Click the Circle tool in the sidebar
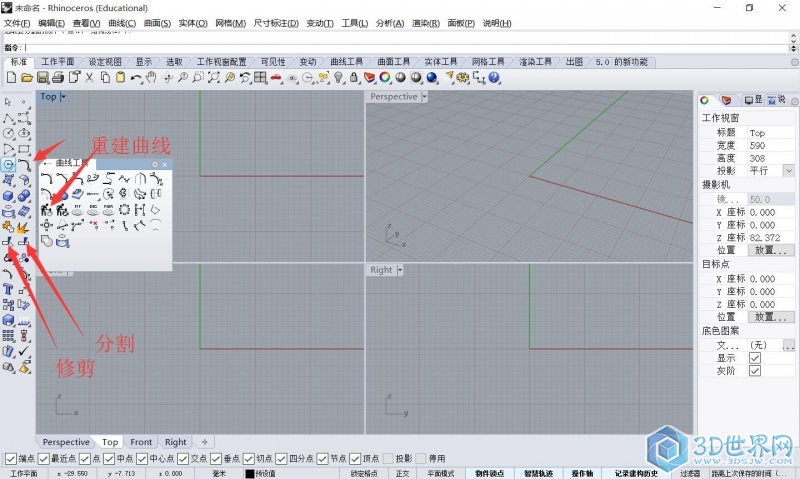This screenshot has height=479, width=800. (8, 133)
